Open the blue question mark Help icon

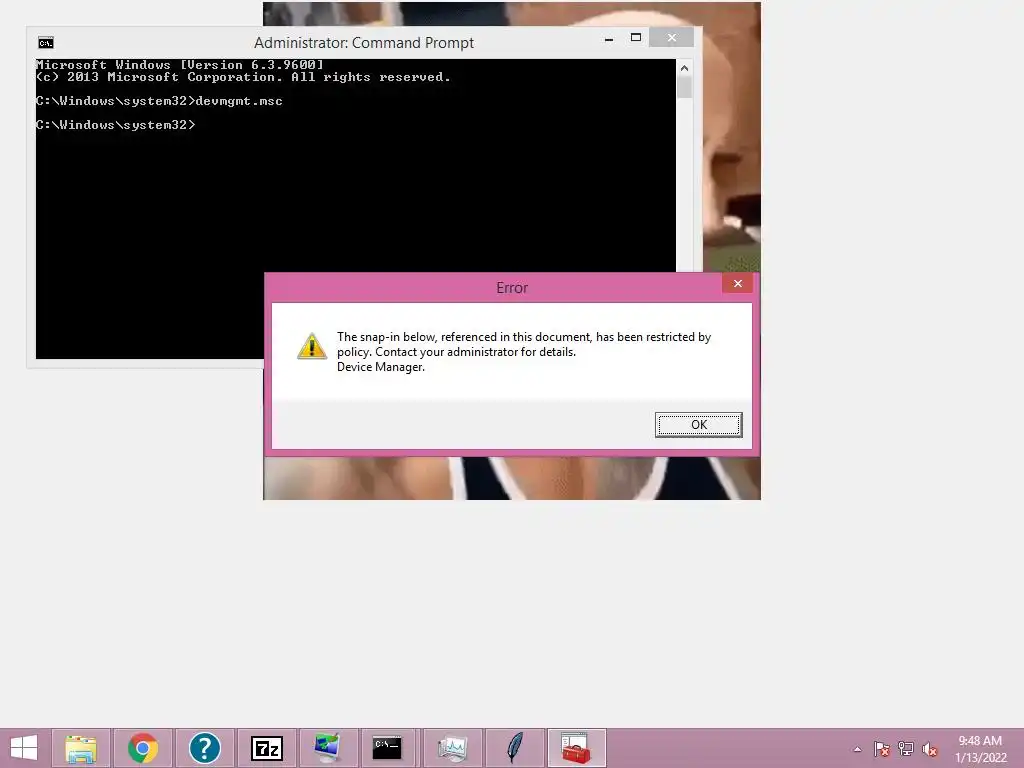coord(204,748)
